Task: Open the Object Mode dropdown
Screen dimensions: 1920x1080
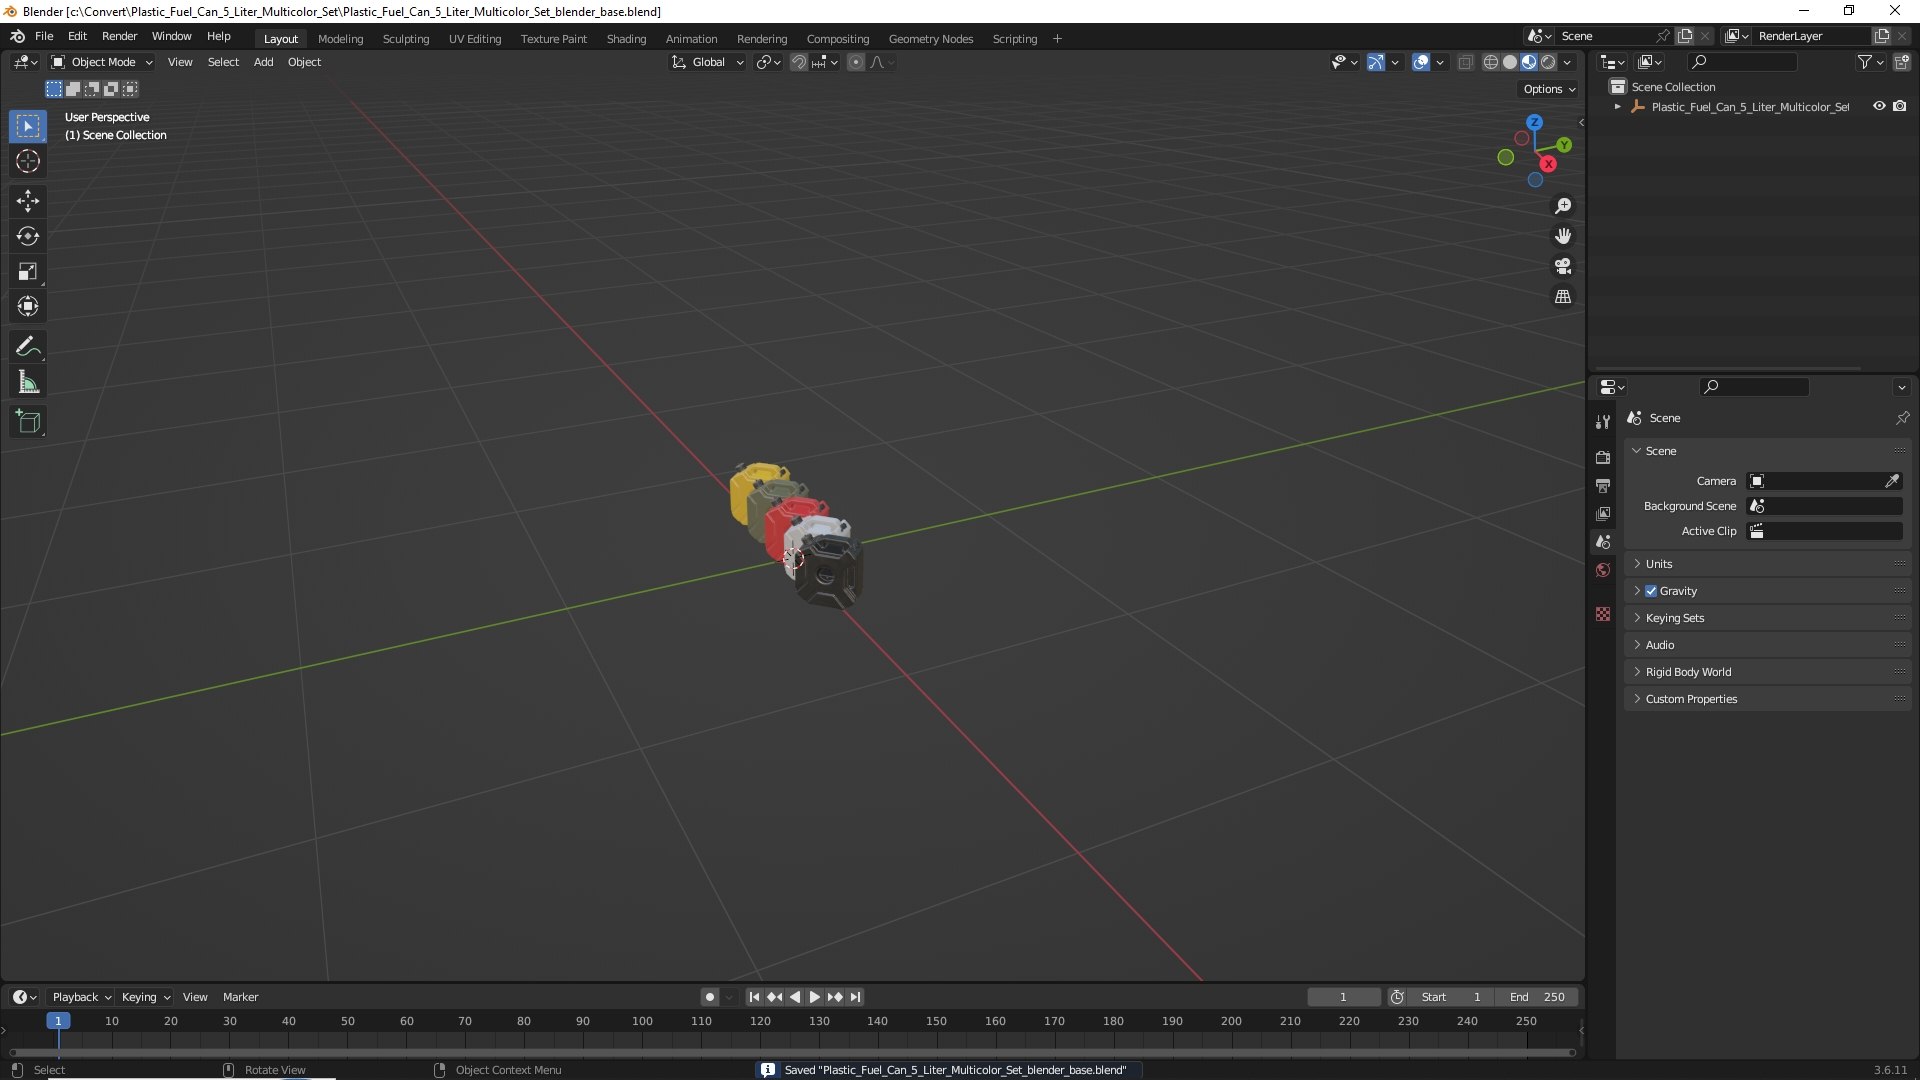Action: pyautogui.click(x=102, y=62)
